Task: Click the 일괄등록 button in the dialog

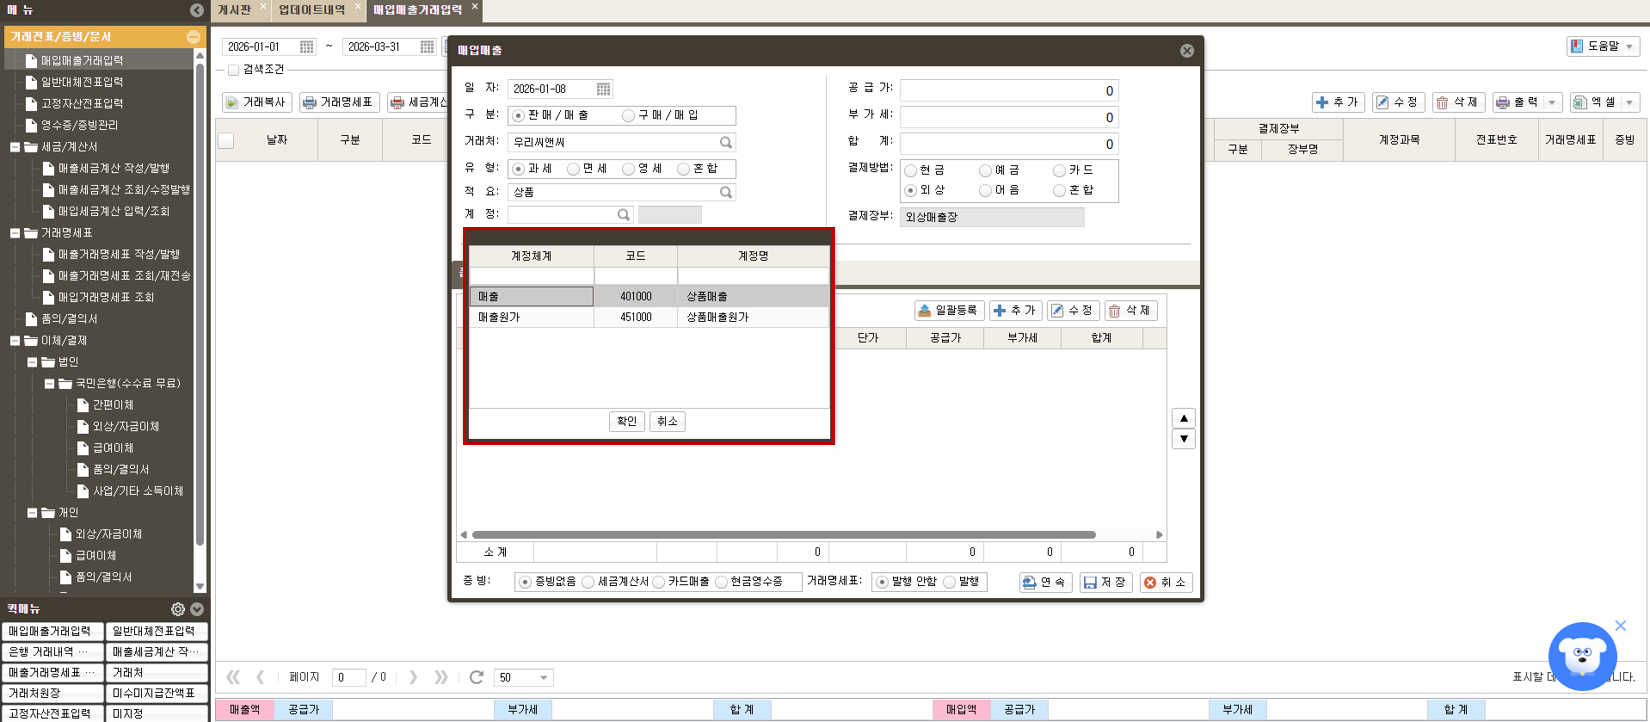Action: 948,311
